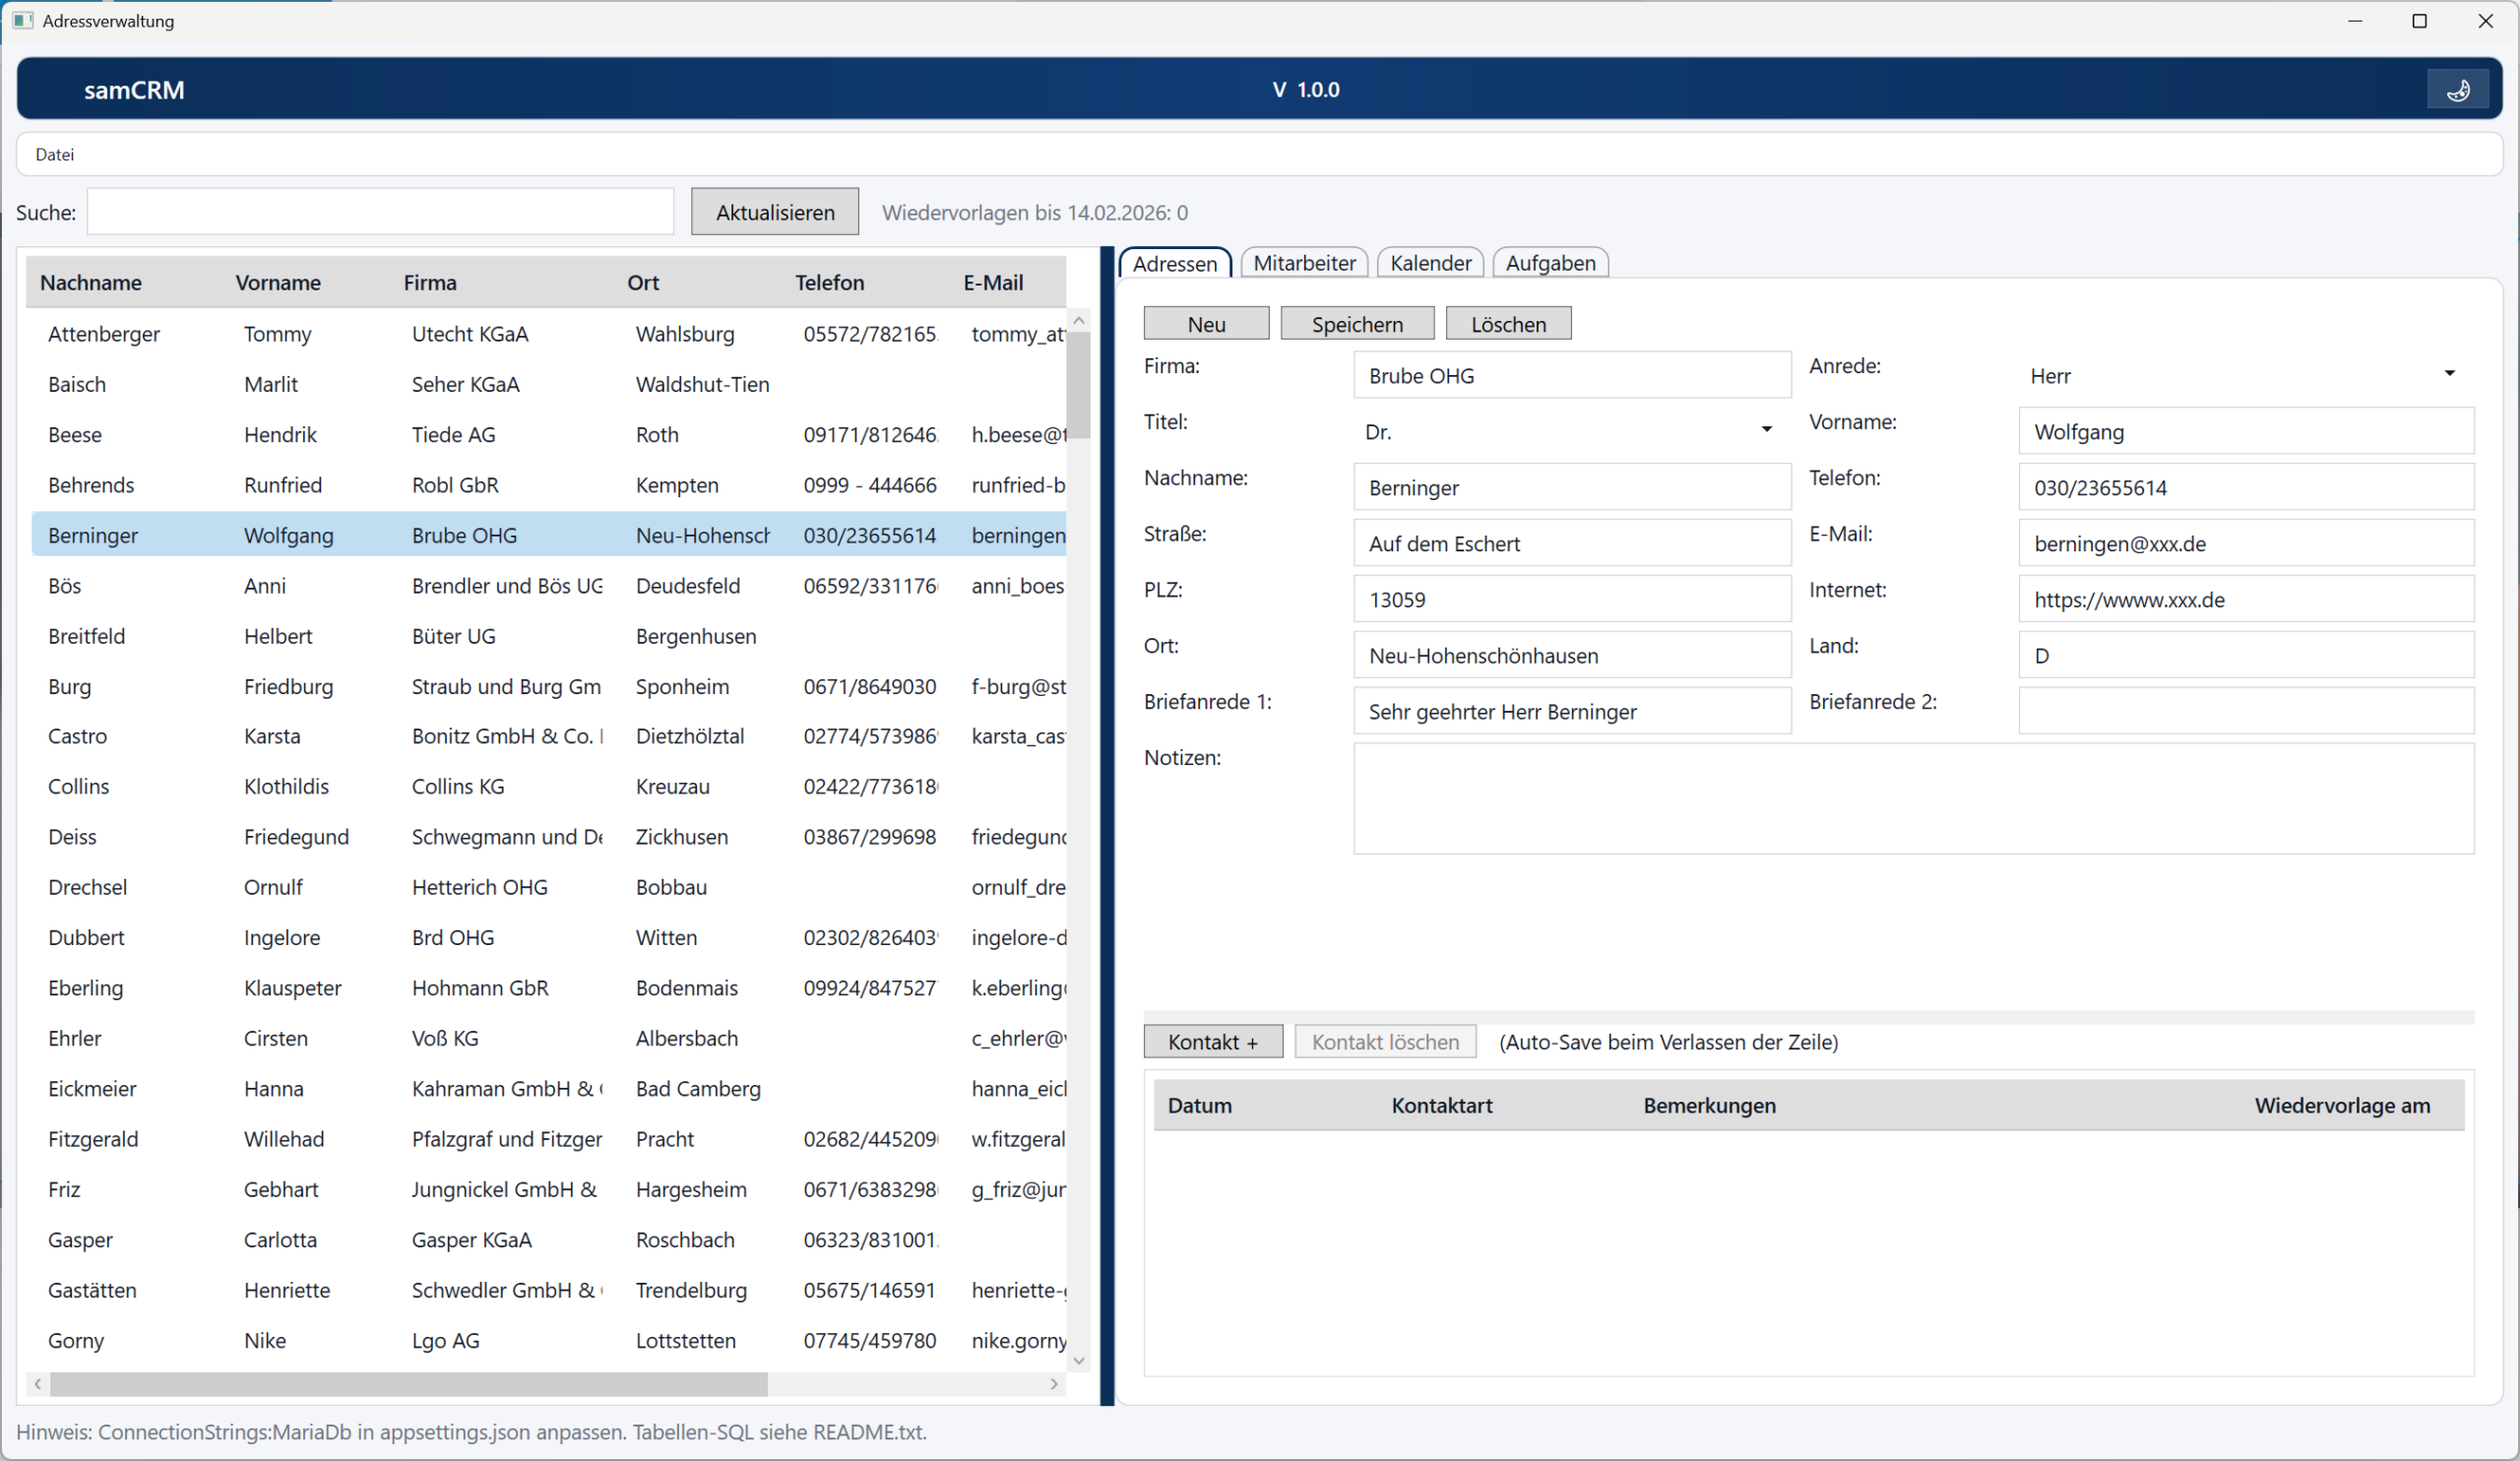Click the Löschen button
This screenshot has width=2520, height=1461.
pyautogui.click(x=1507, y=324)
